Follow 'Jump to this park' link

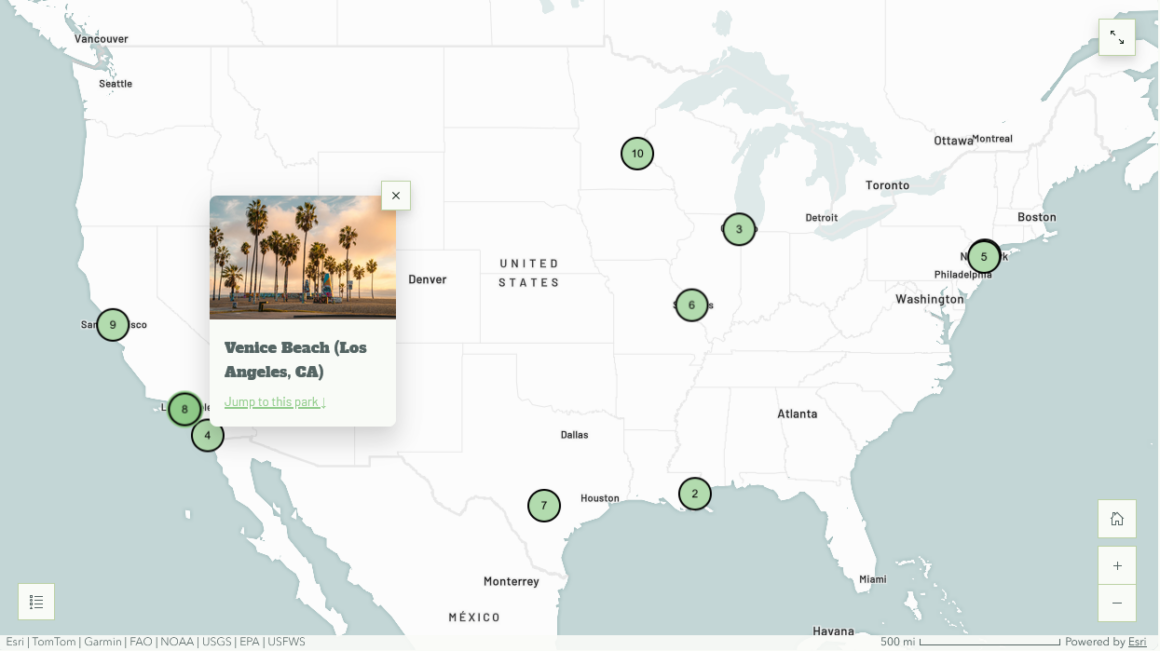[274, 402]
